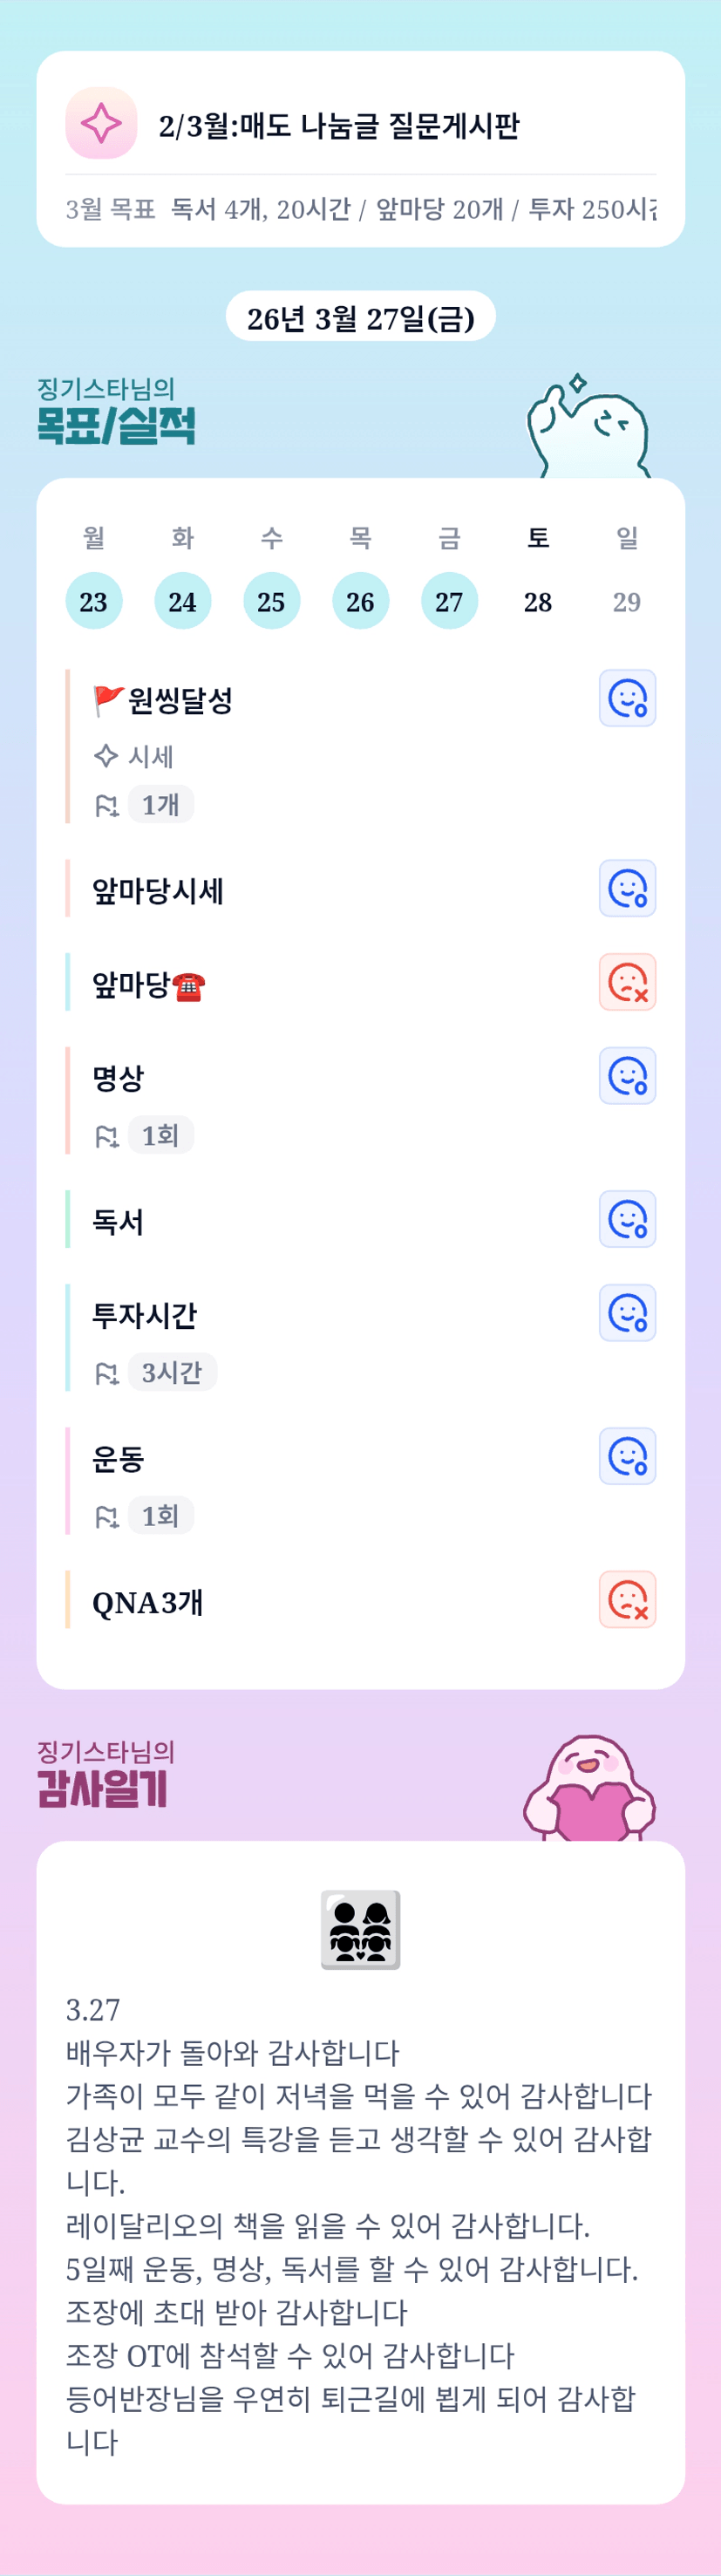Viewport: 721px width, 2576px height.
Task: Click the smiley status icon for 앞마당시세
Action: tap(627, 888)
